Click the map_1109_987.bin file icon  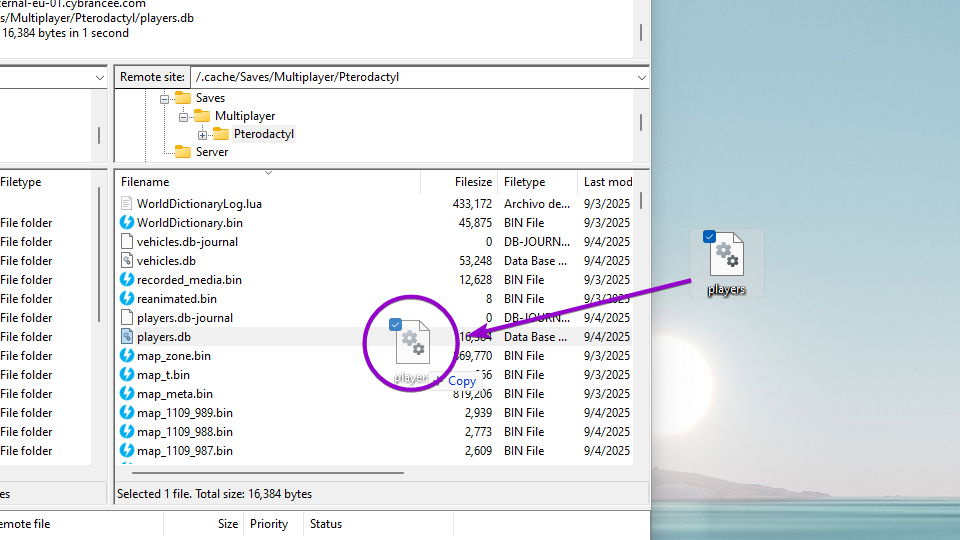[126, 451]
